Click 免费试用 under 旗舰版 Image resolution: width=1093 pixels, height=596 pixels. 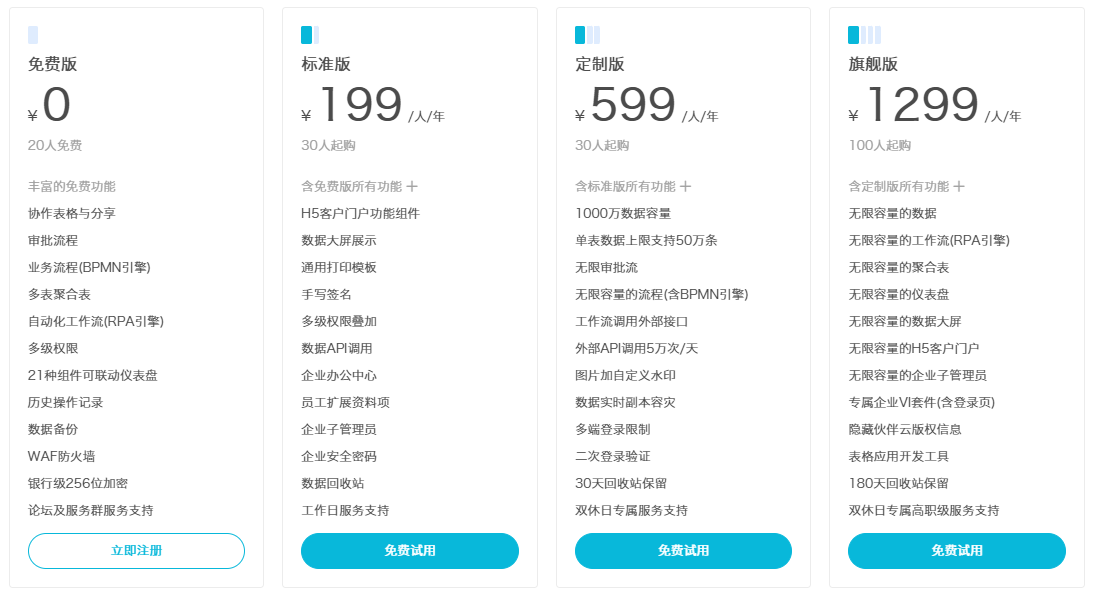(x=957, y=551)
